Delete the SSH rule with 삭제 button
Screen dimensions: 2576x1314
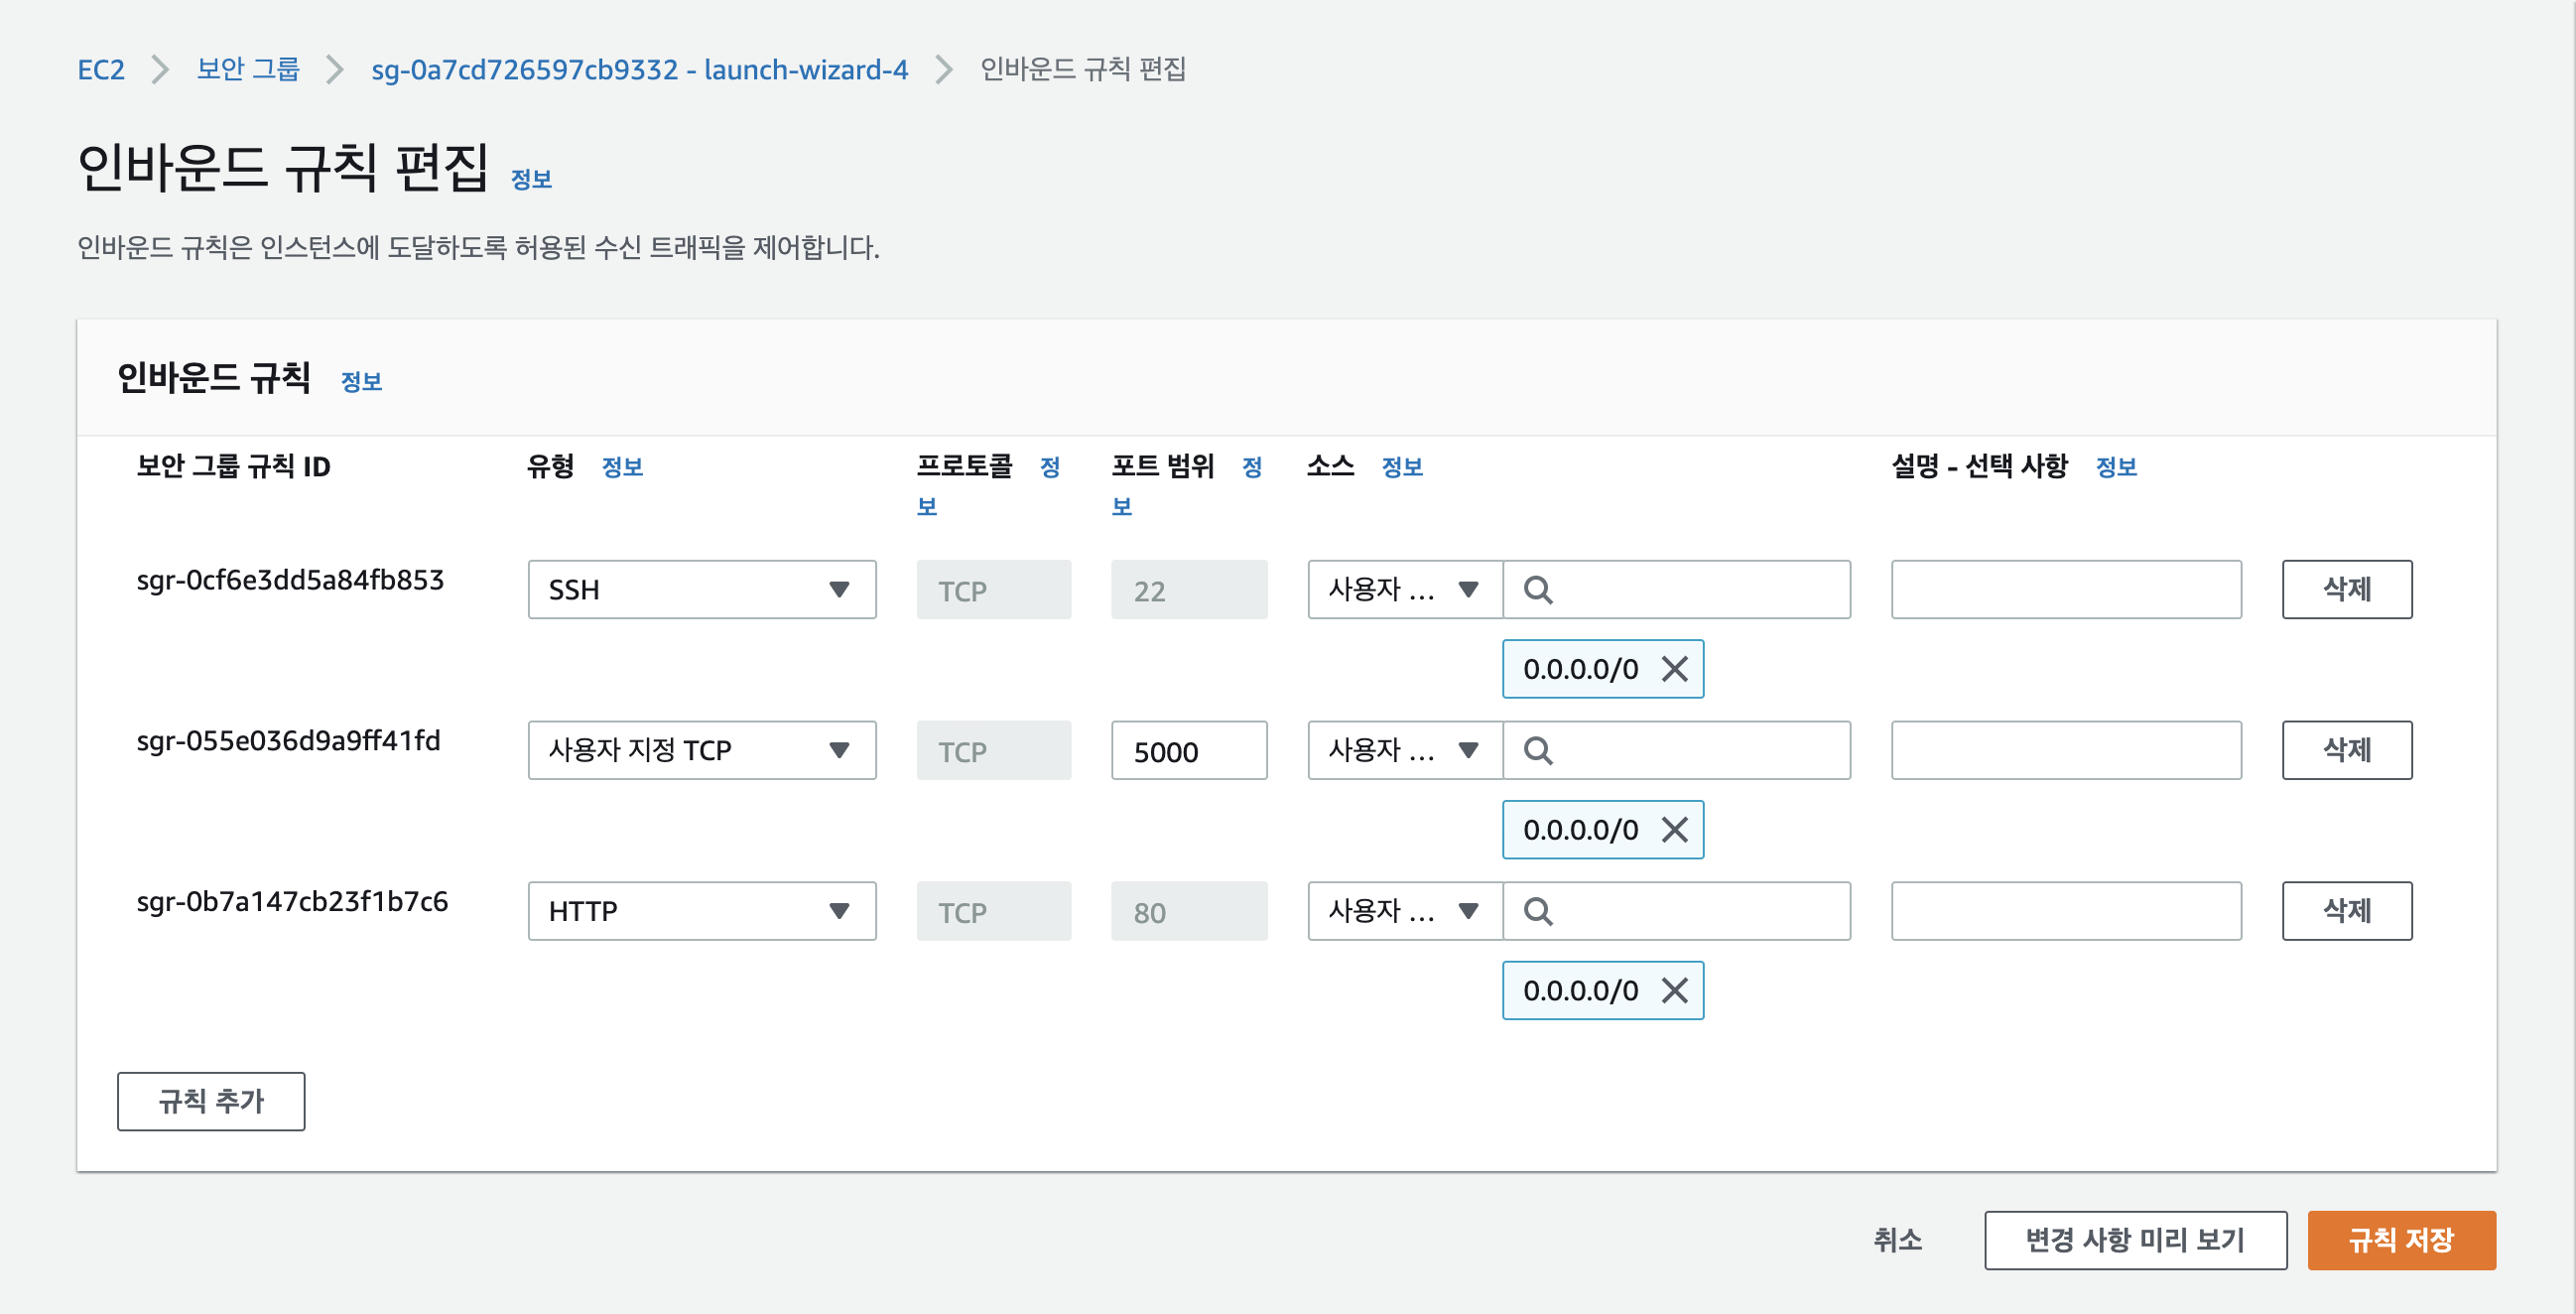2346,590
